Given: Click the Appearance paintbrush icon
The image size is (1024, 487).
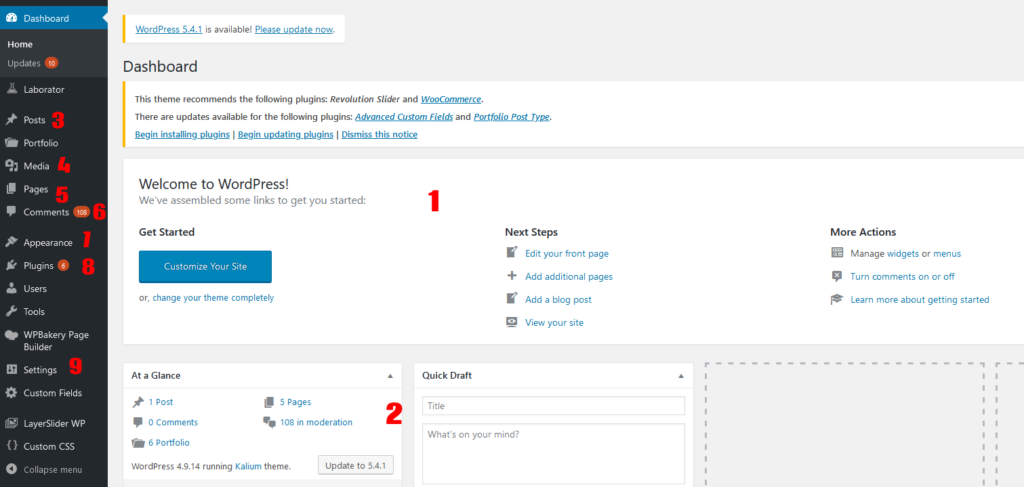Looking at the screenshot, I should [10, 242].
